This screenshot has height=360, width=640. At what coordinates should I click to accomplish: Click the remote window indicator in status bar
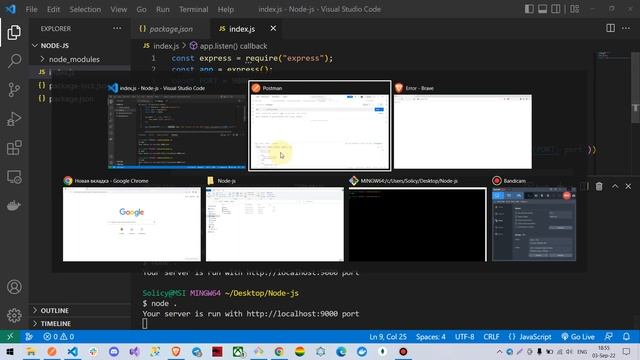(x=10, y=337)
